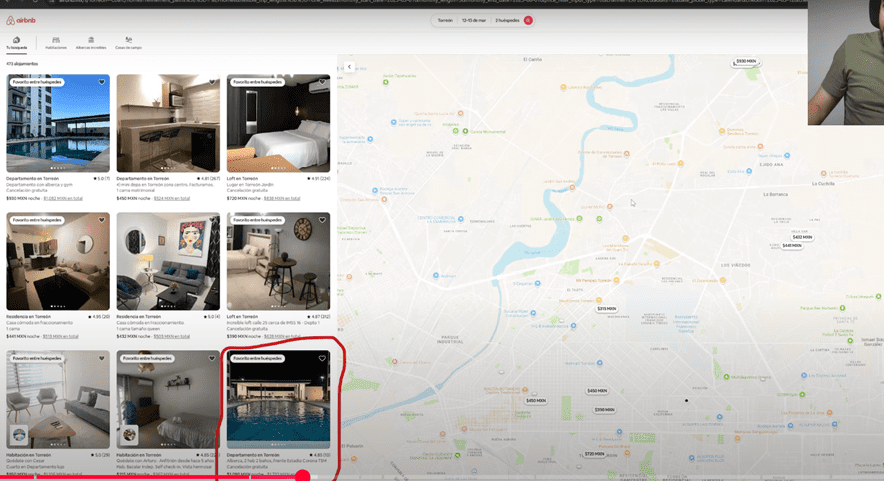Image resolution: width=884 pixels, height=481 pixels.
Task: Select the Casas de campo category icon
Action: pyautogui.click(x=128, y=43)
